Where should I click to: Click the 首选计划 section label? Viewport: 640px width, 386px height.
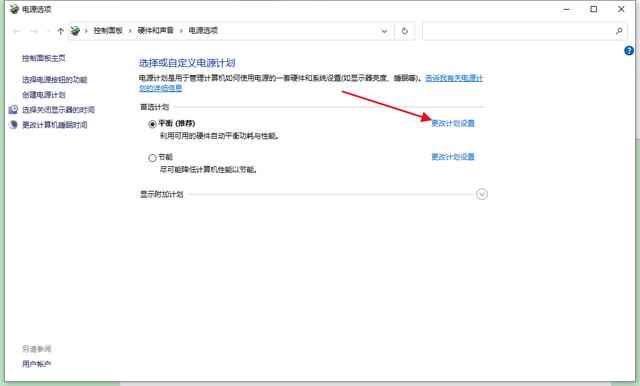(154, 107)
